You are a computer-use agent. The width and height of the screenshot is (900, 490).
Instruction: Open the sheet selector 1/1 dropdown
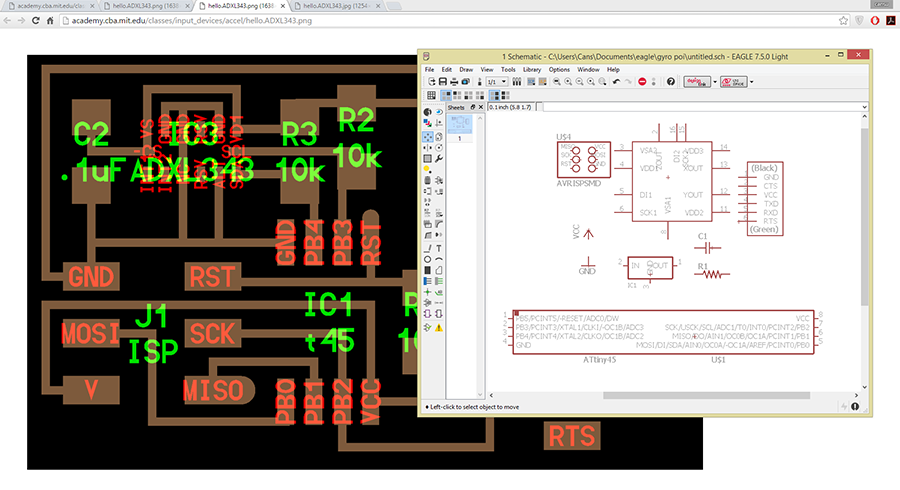click(497, 81)
